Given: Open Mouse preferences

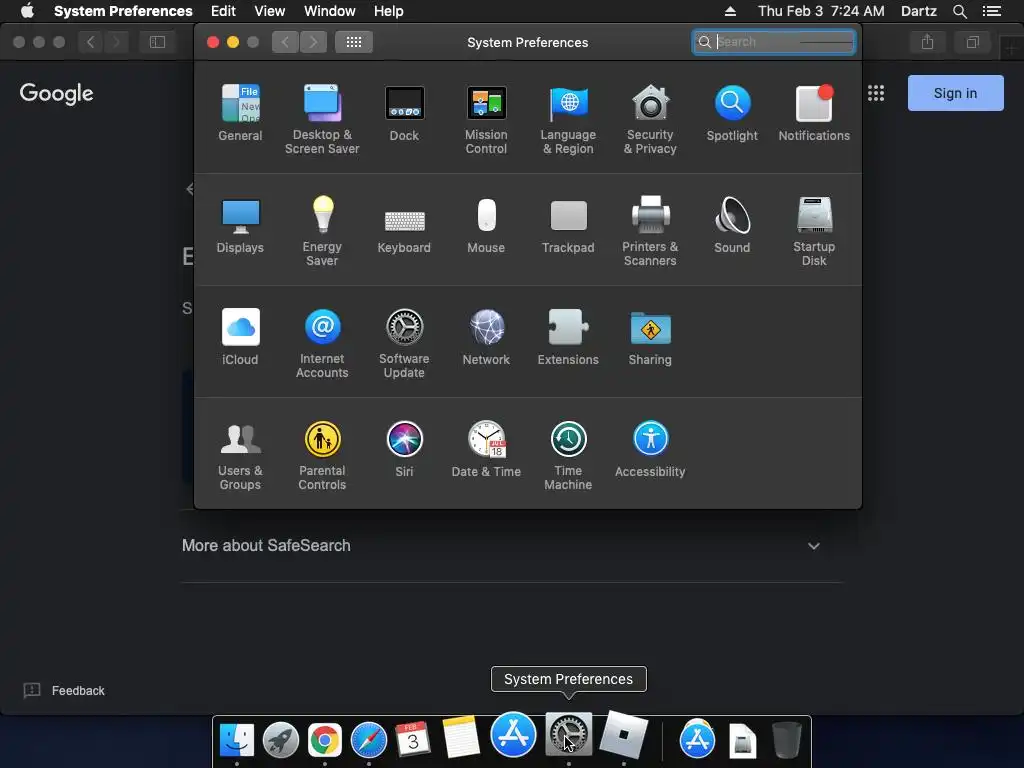Looking at the screenshot, I should pos(486,225).
